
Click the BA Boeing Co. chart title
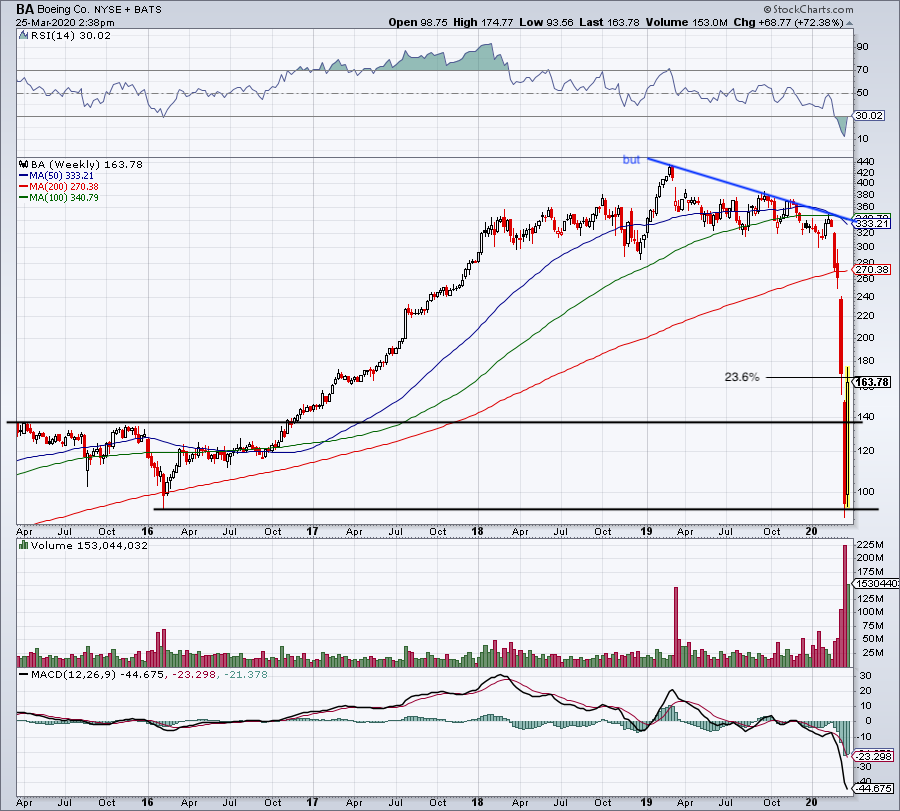click(x=88, y=9)
